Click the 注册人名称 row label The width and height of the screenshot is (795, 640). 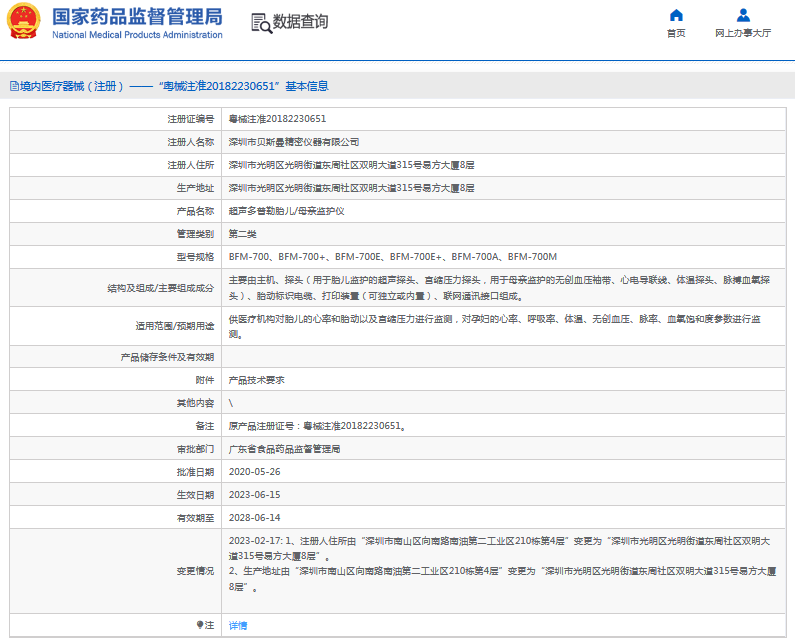coord(191,142)
